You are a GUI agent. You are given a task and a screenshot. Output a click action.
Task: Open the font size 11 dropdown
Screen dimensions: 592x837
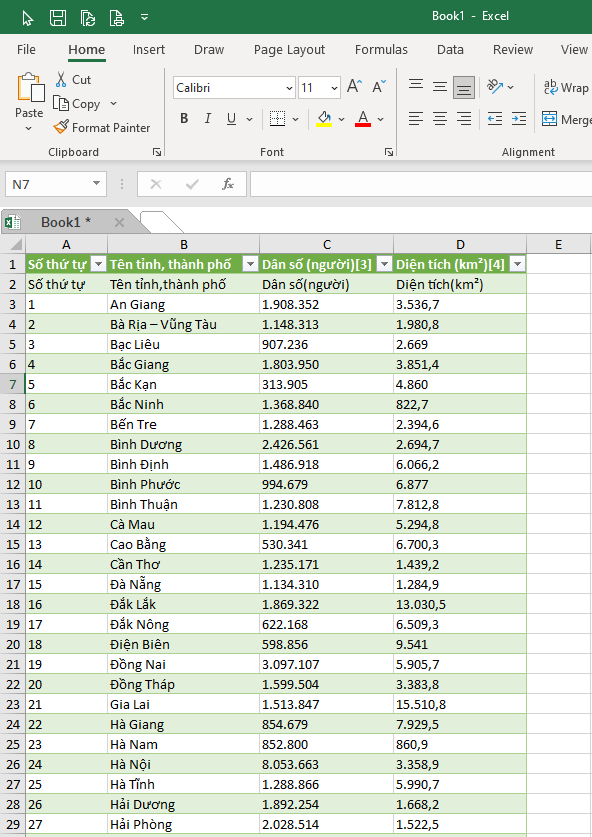(334, 88)
